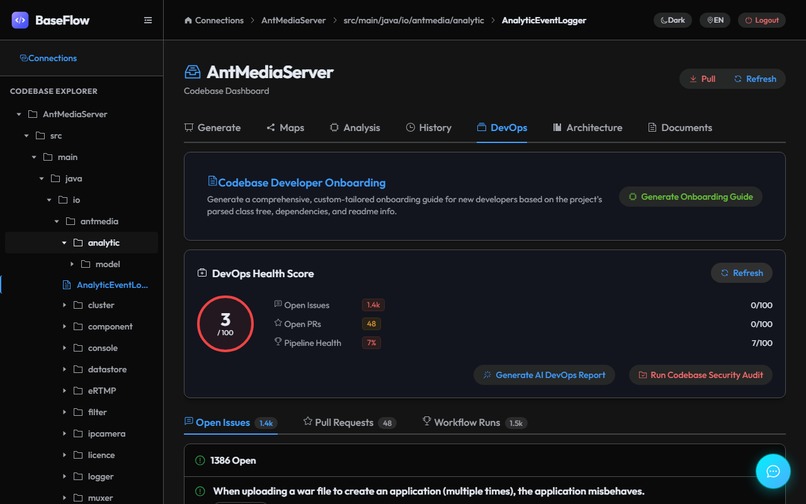The width and height of the screenshot is (806, 504).
Task: Expand the datastore folder arrow
Action: coord(64,369)
